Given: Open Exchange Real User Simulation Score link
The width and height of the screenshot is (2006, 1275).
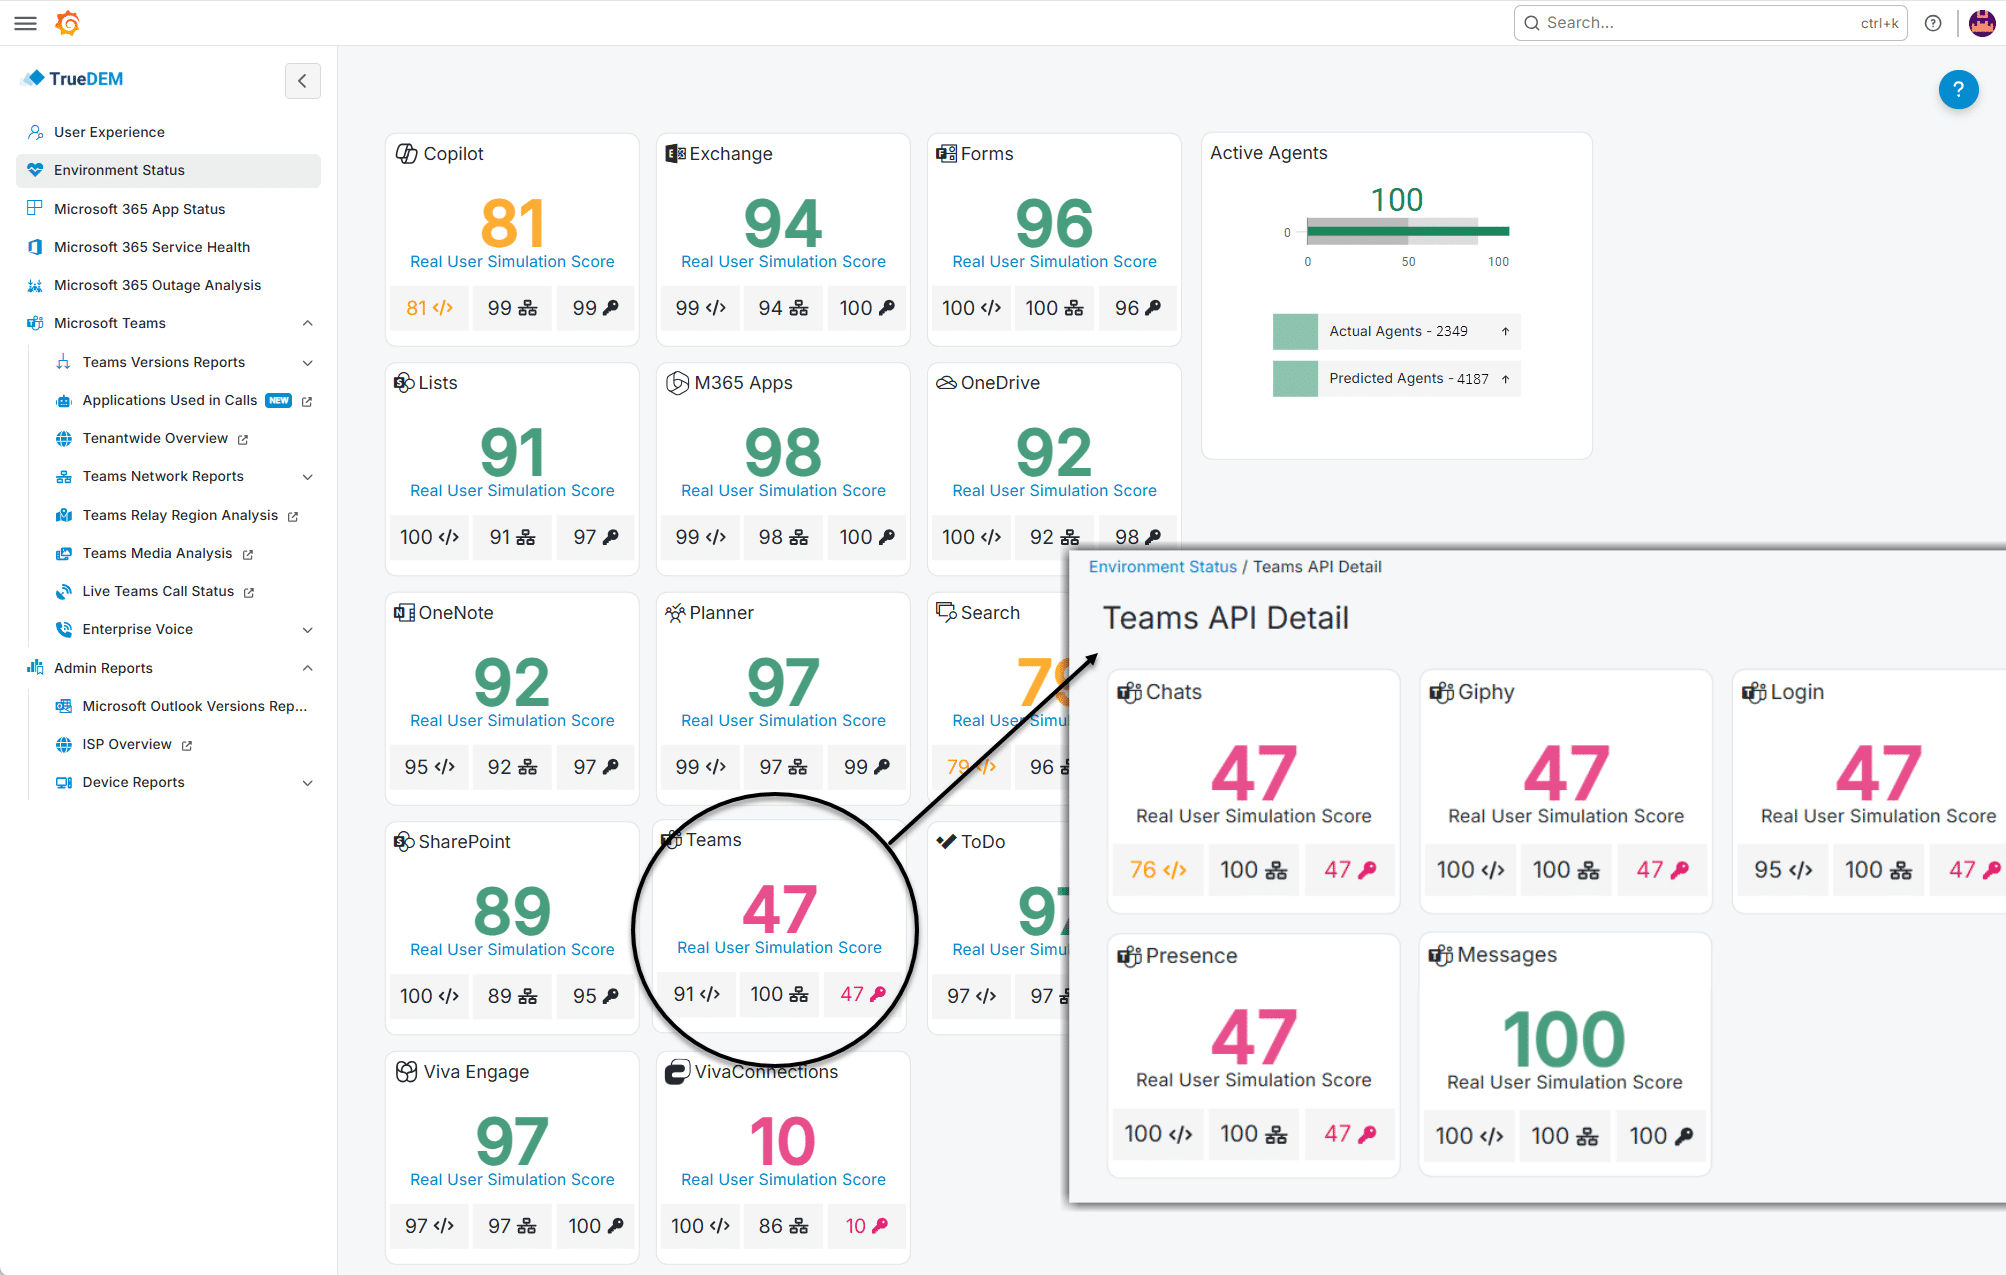Looking at the screenshot, I should (x=783, y=262).
